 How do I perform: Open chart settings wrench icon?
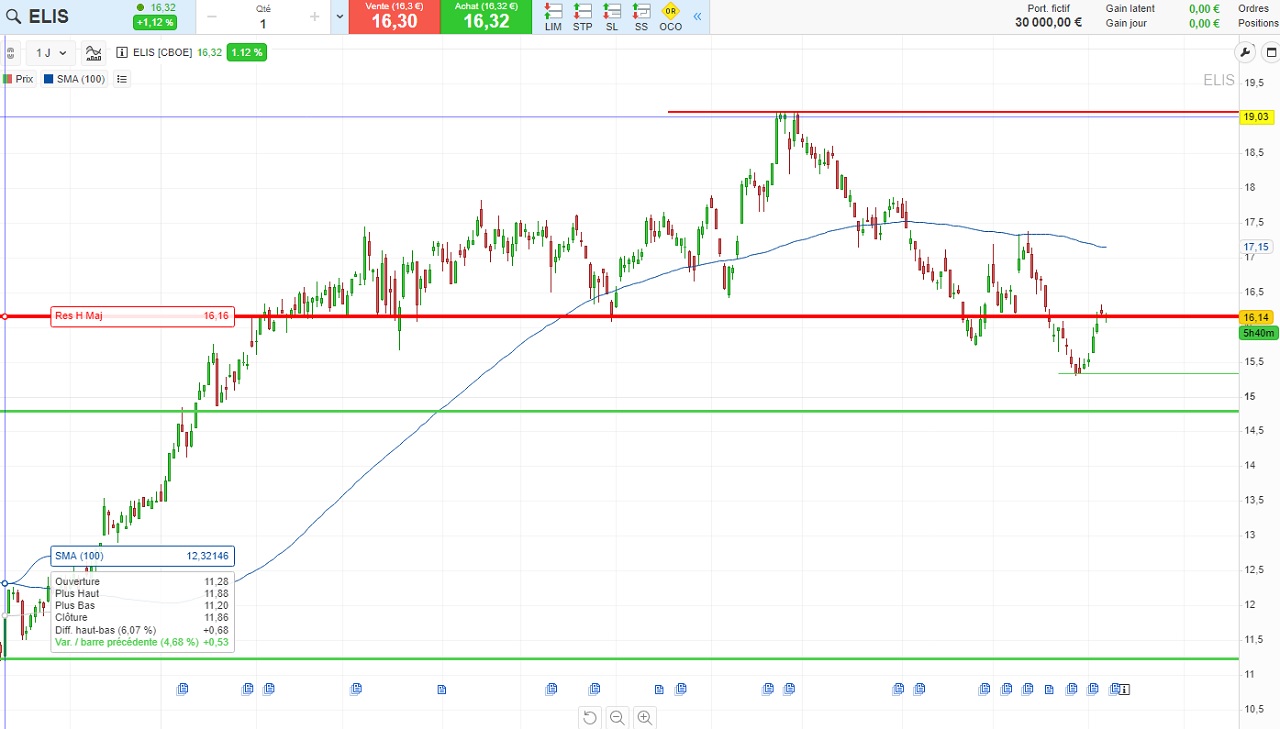[1245, 53]
